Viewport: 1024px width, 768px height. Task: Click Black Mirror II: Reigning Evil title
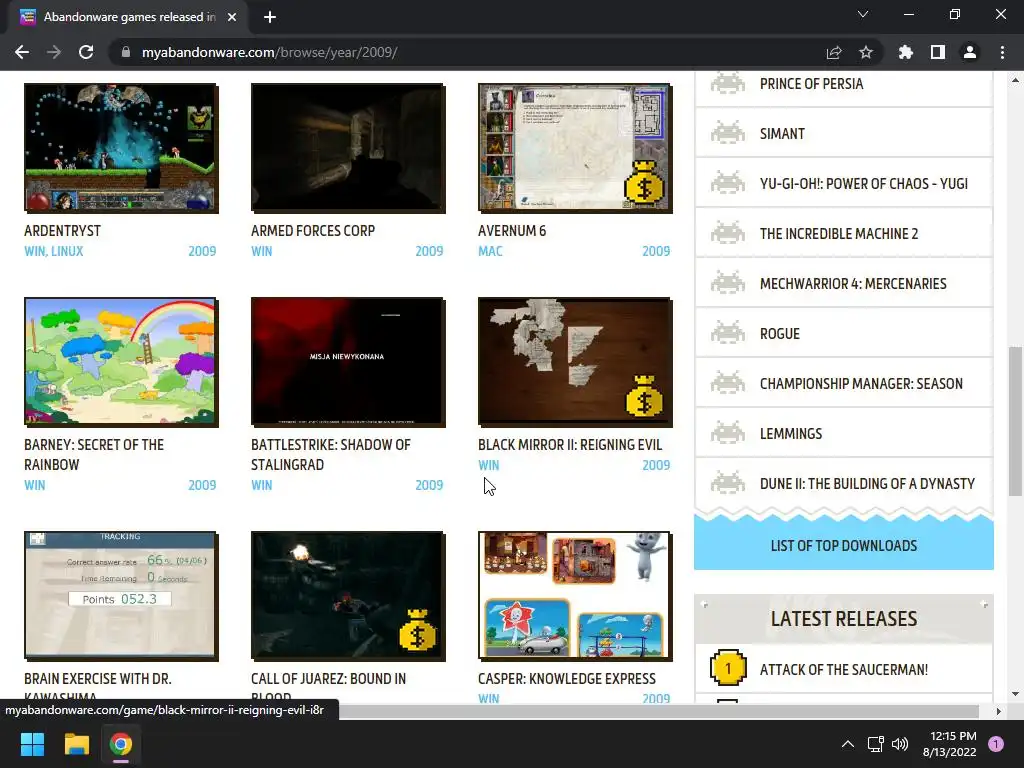click(x=569, y=445)
